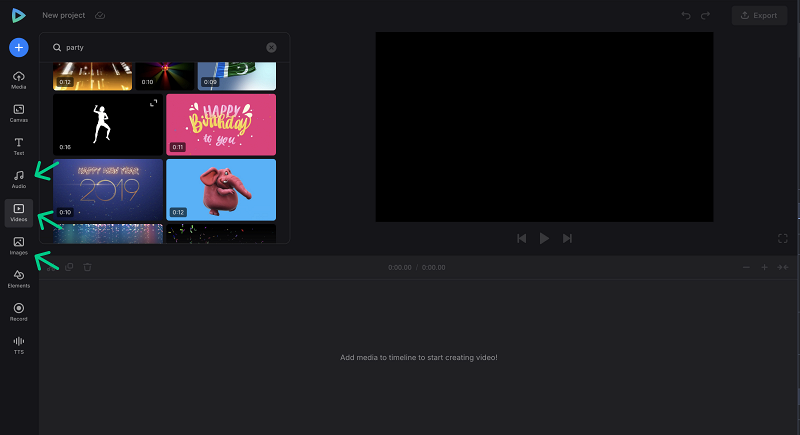Viewport: 800px width, 435px height.
Task: Select the dancing silhouette video thumbnail
Action: point(108,124)
